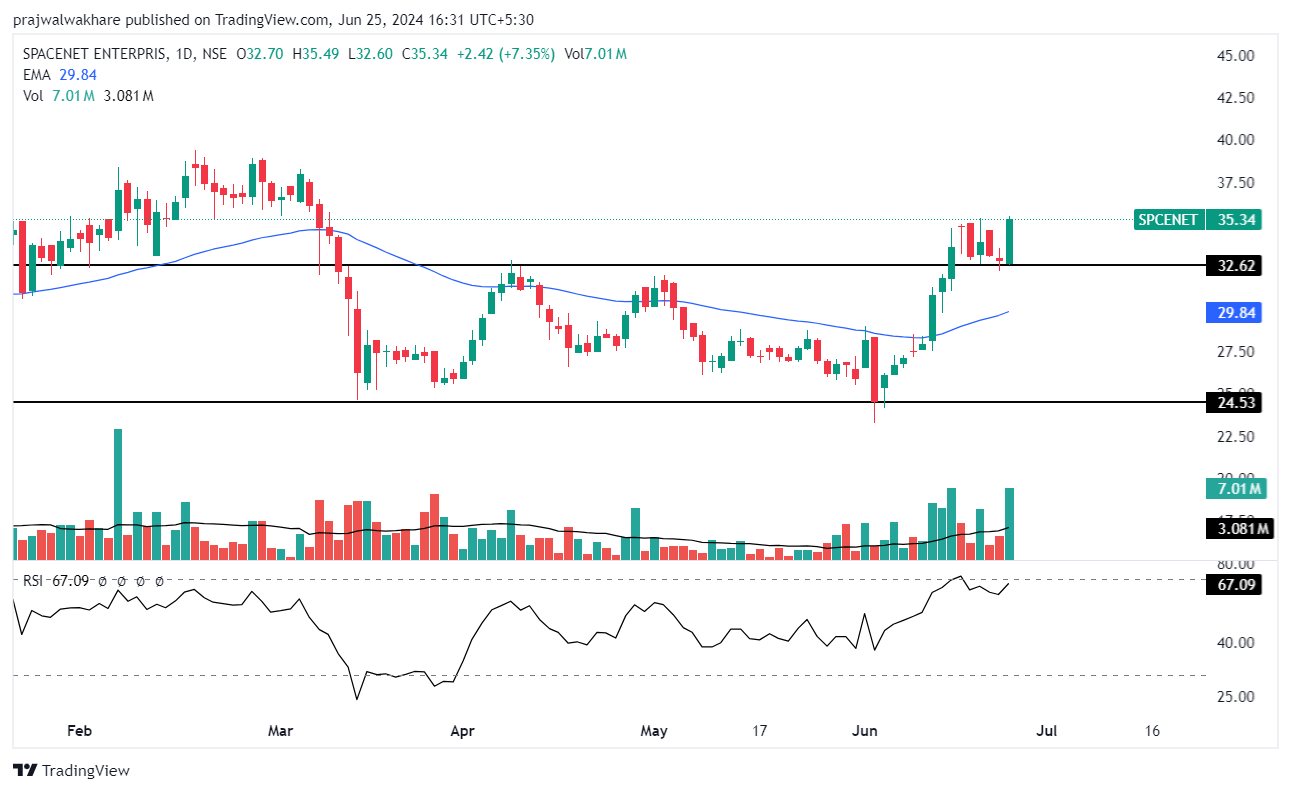This screenshot has width=1291, height=792.
Task: Select the 24.53 support level price label
Action: pos(1236,403)
